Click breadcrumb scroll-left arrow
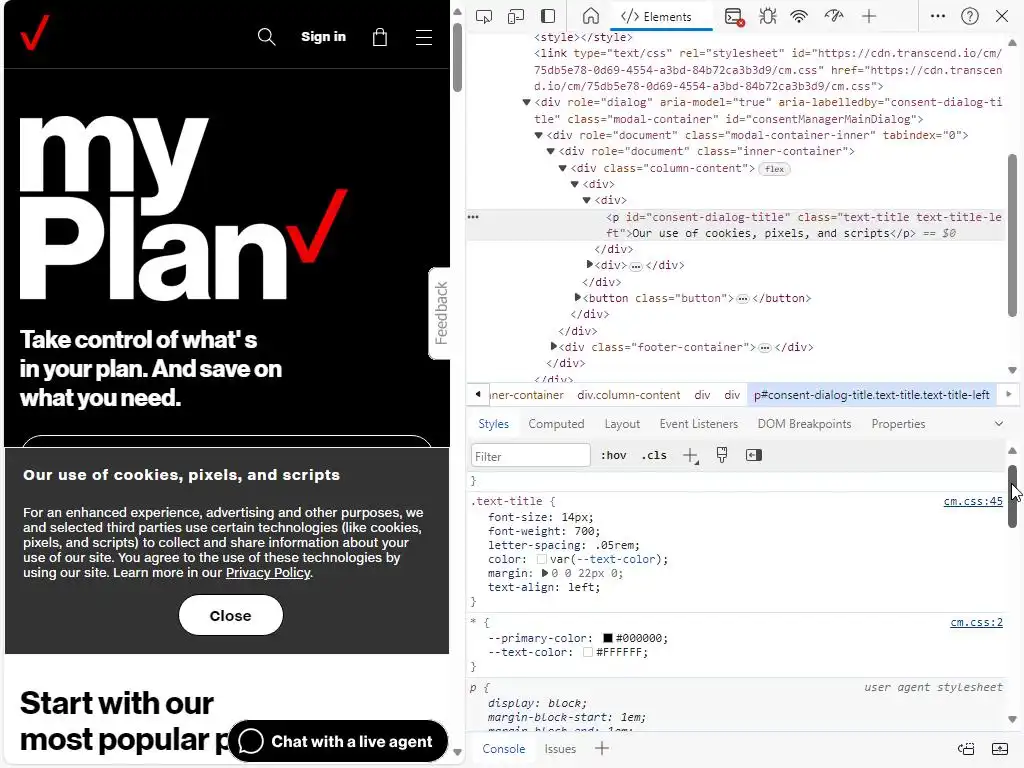1024x768 pixels. click(x=478, y=394)
